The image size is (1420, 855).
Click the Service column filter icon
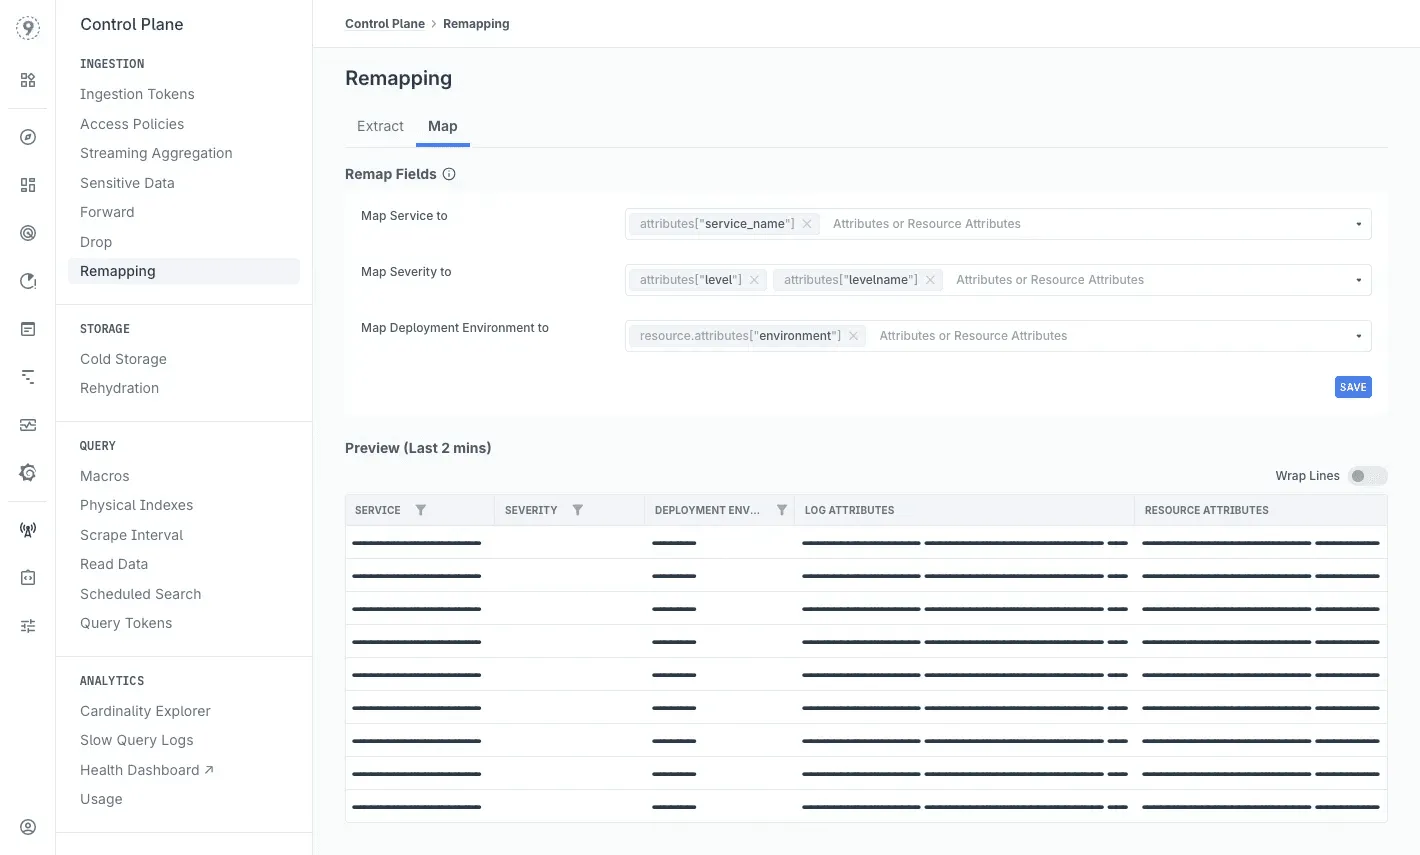point(421,510)
